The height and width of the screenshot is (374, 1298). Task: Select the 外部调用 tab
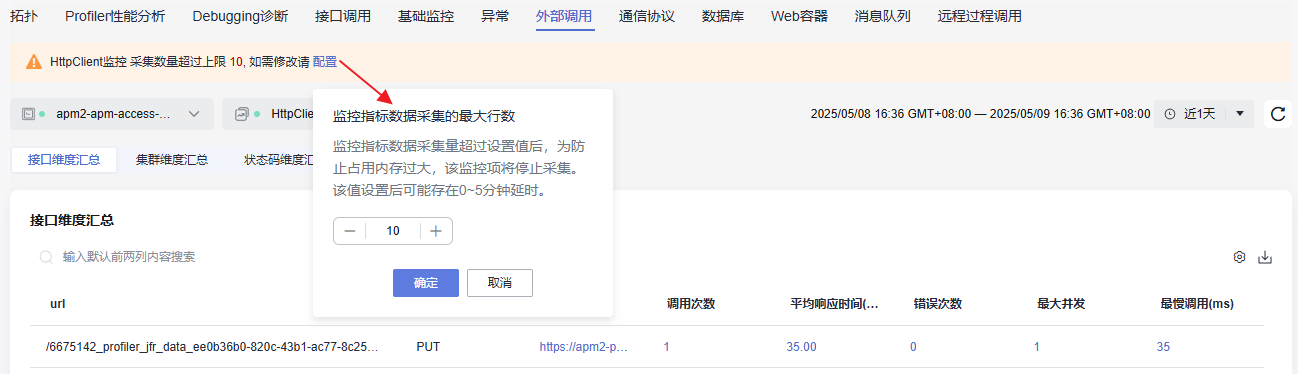click(563, 16)
